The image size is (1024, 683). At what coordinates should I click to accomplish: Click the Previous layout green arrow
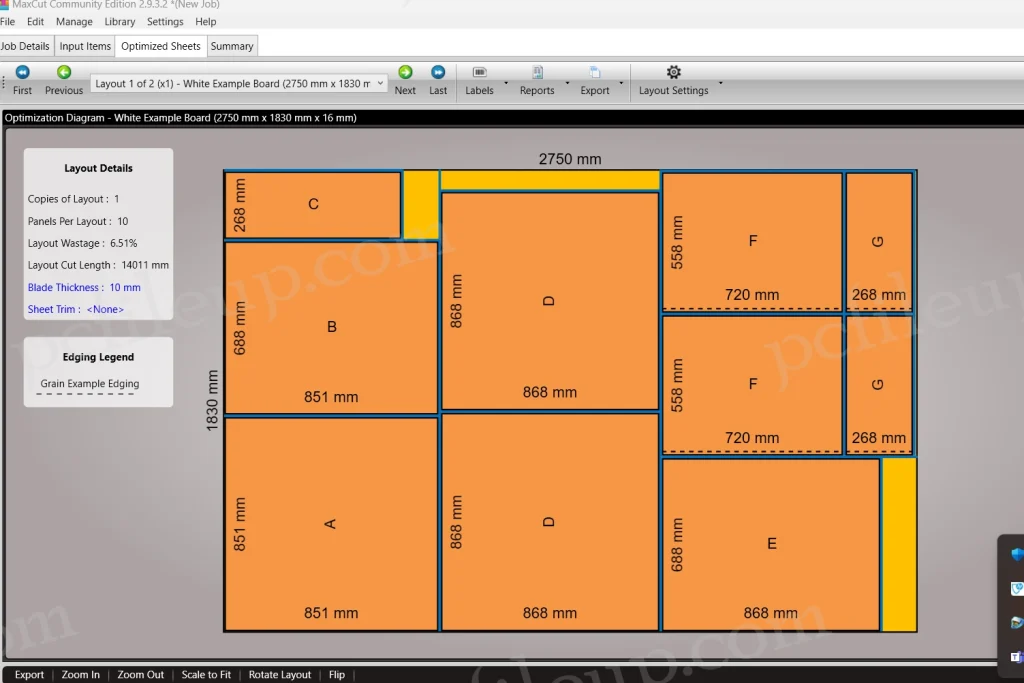pos(64,72)
